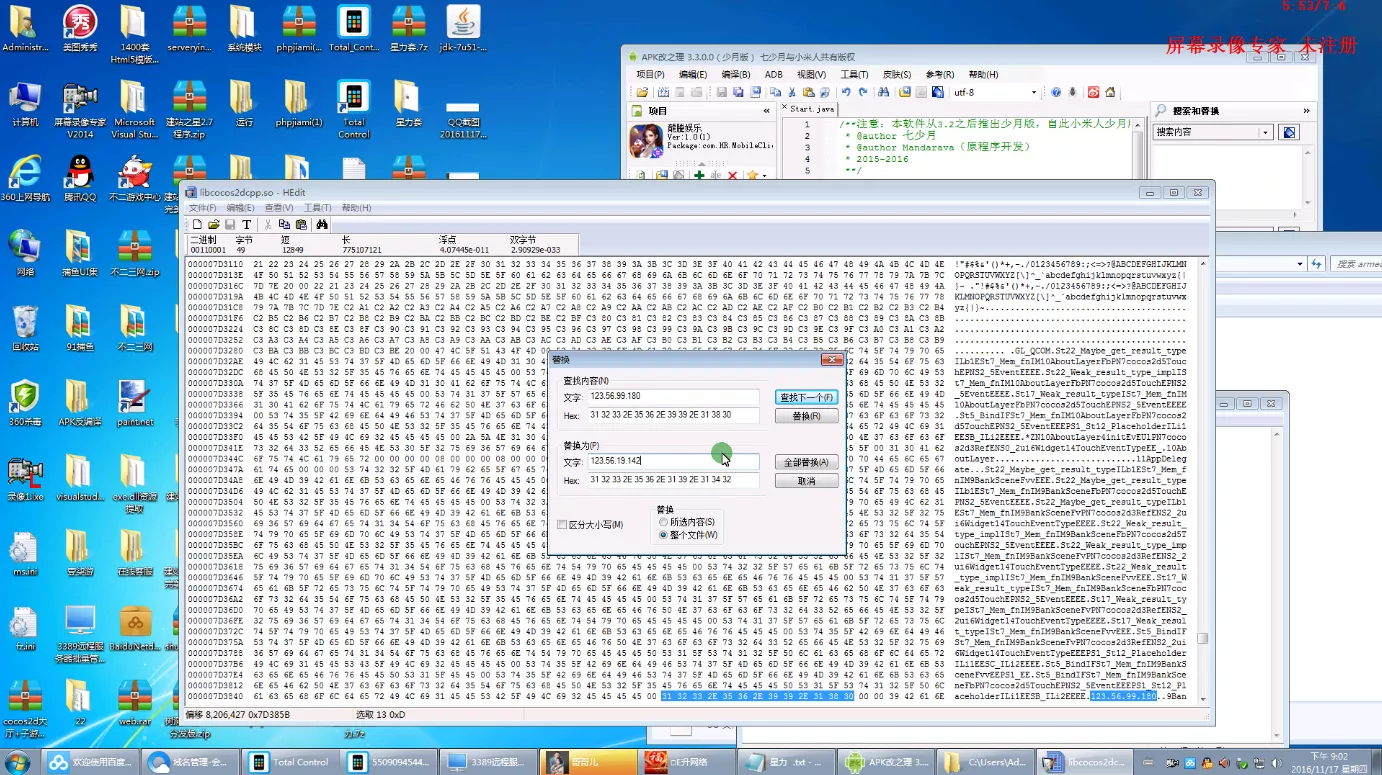Select the 所选内容 radio button

click(x=663, y=522)
